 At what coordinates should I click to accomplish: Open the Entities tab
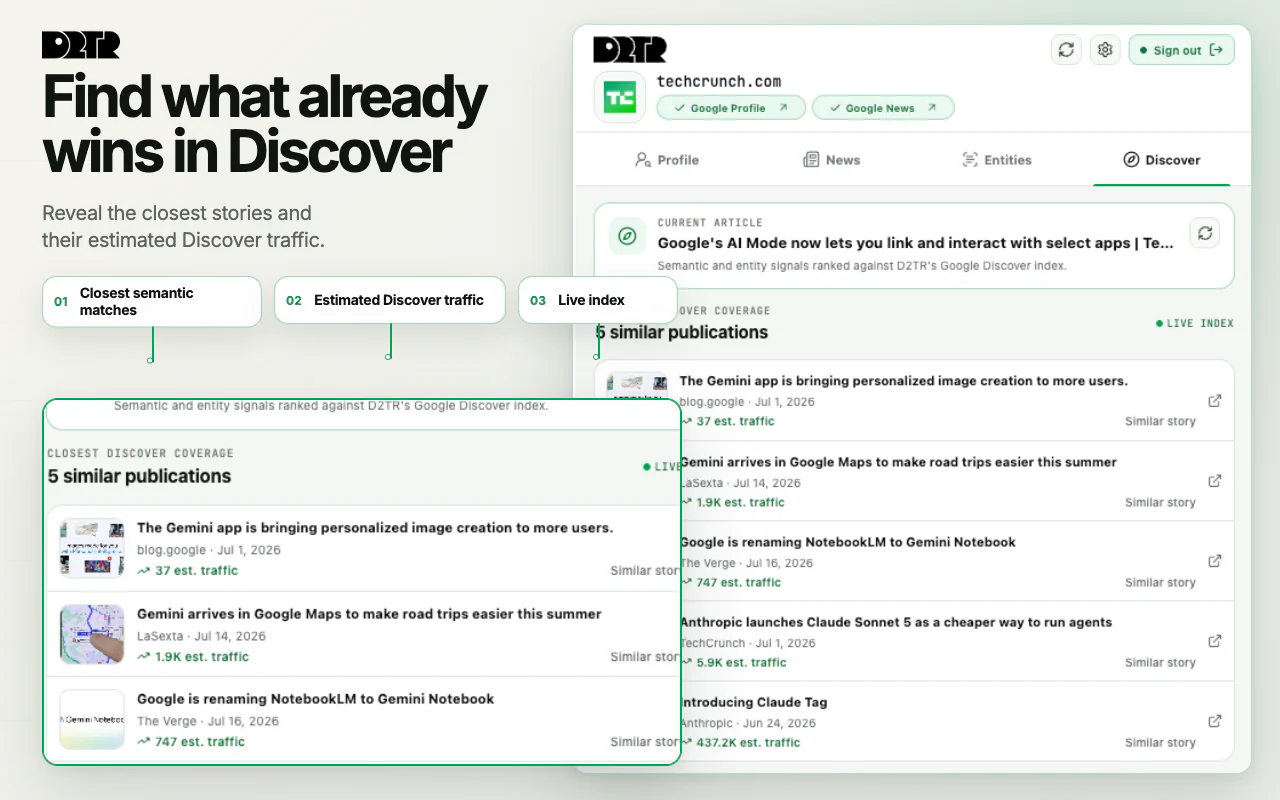click(x=997, y=160)
